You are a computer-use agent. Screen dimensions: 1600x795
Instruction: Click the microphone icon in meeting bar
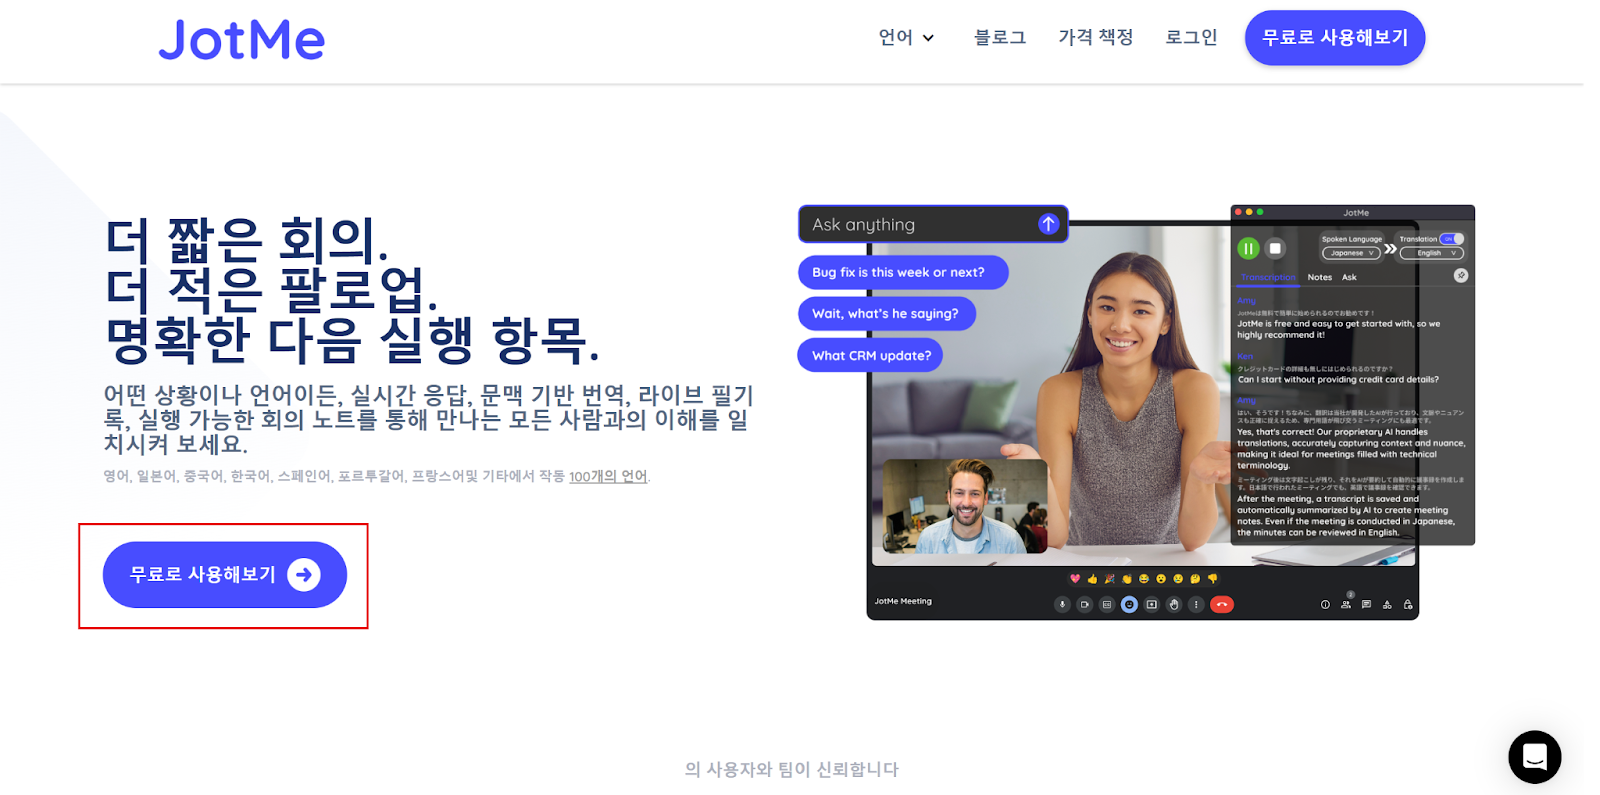tap(1062, 604)
